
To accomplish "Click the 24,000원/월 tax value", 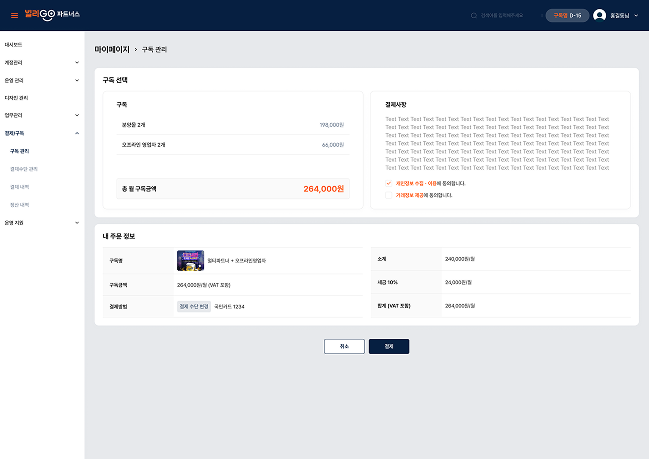I will [458, 282].
